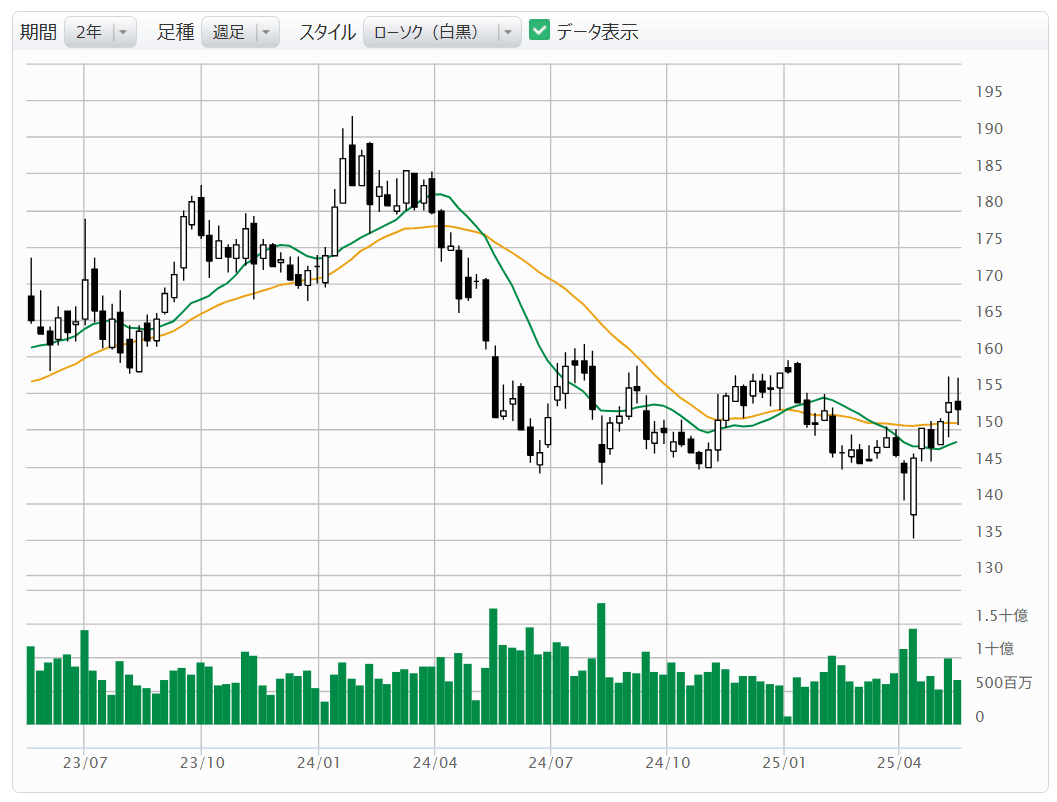Click the 期間 label text
Screen dimensions: 1057x802
tap(39, 32)
